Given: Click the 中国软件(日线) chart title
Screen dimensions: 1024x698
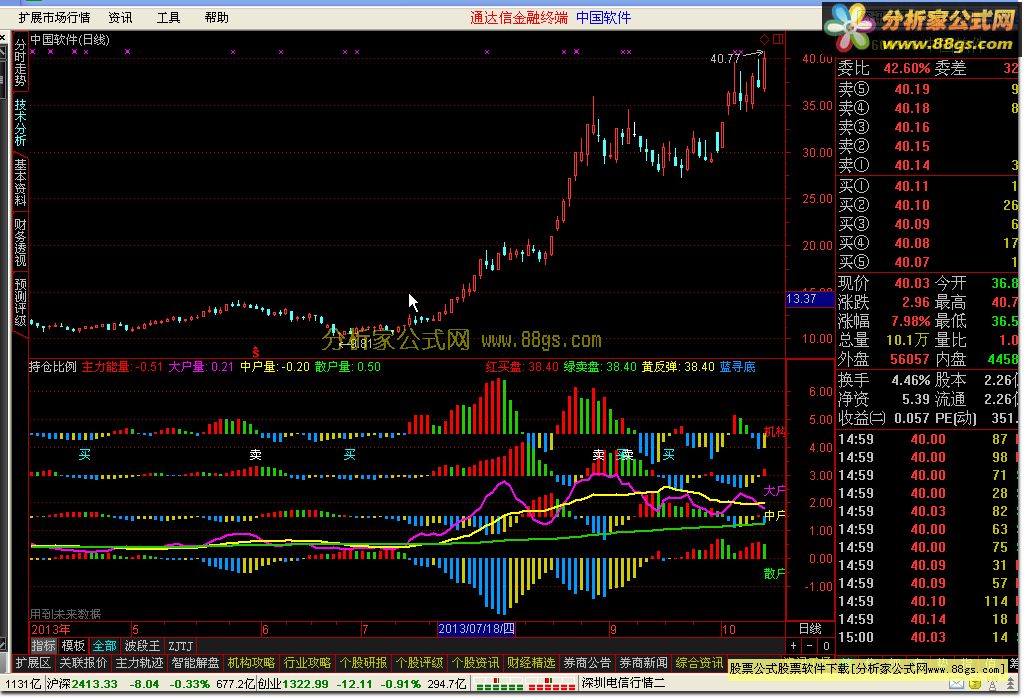Looking at the screenshot, I should 70,40.
